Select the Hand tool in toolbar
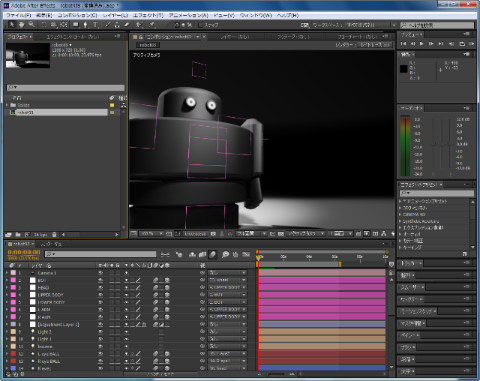The image size is (480, 381). coord(21,25)
